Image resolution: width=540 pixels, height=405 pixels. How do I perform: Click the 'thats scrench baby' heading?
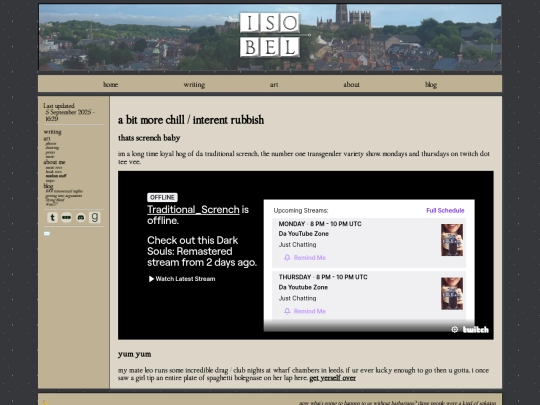coord(149,138)
